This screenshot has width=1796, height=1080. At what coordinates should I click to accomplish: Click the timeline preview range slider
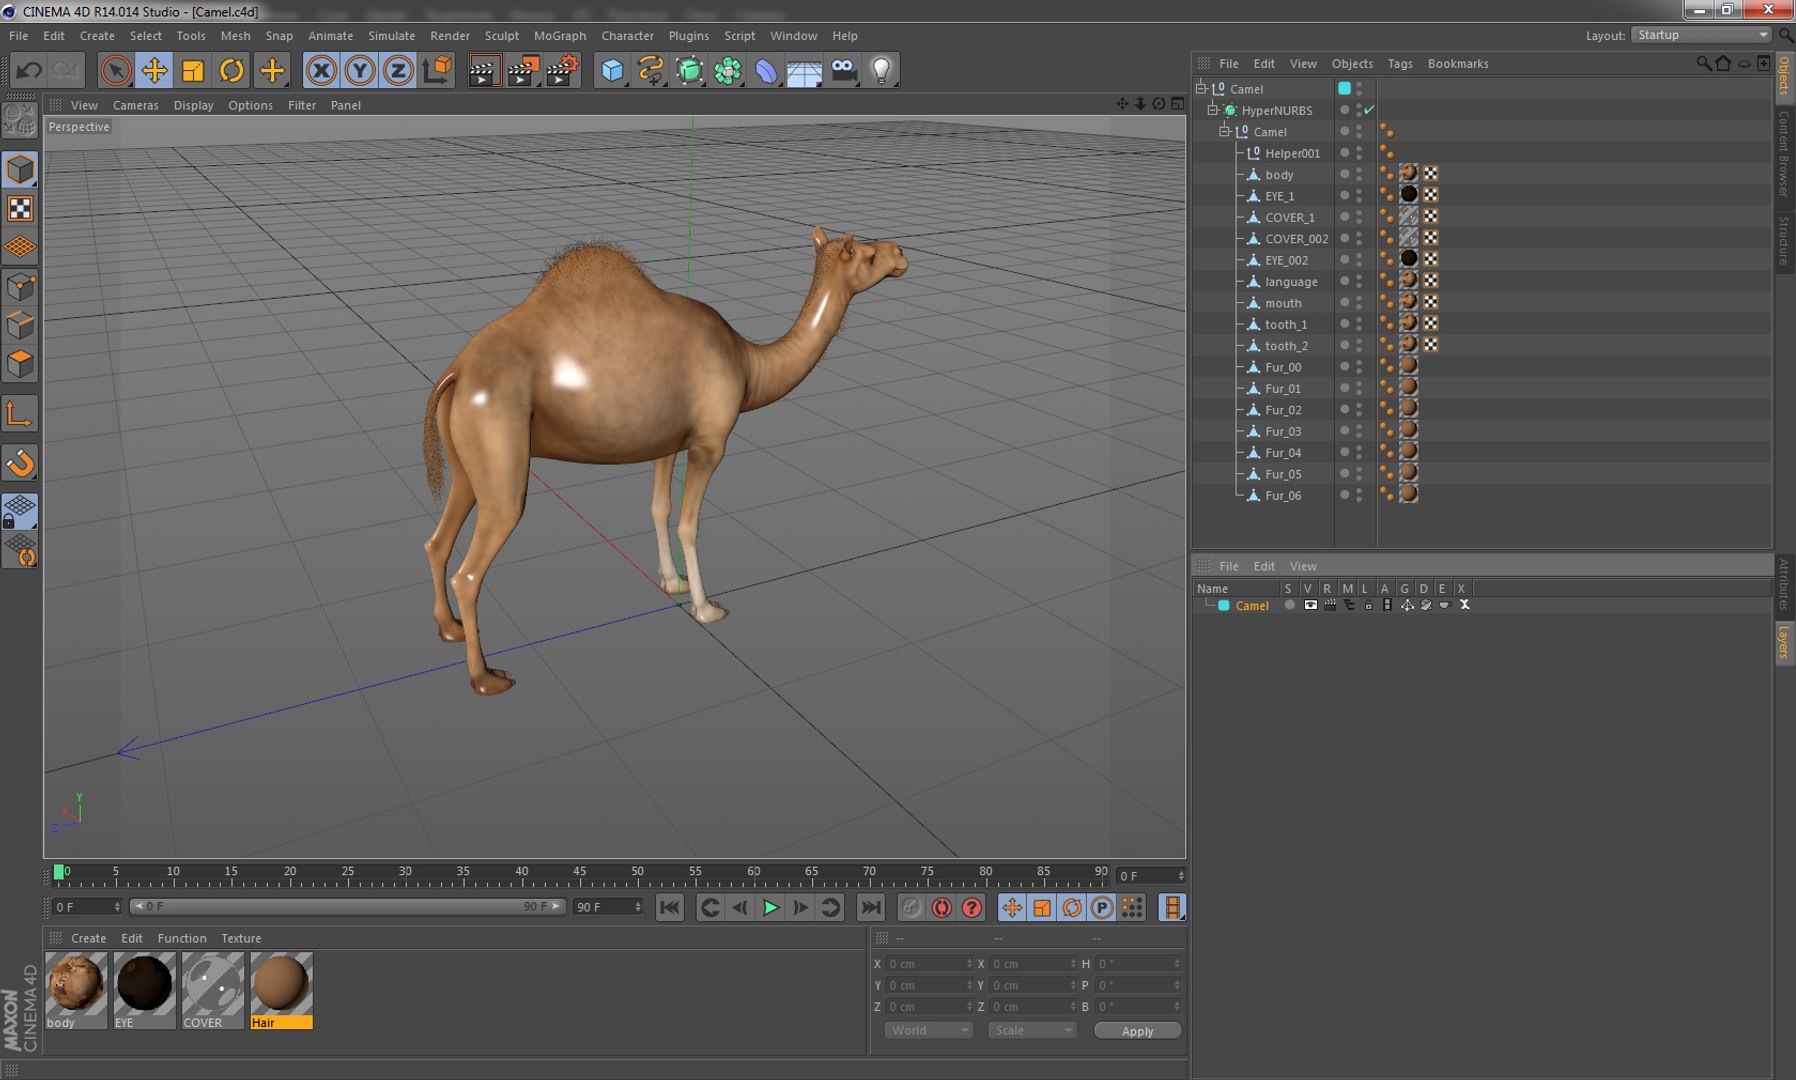348,906
